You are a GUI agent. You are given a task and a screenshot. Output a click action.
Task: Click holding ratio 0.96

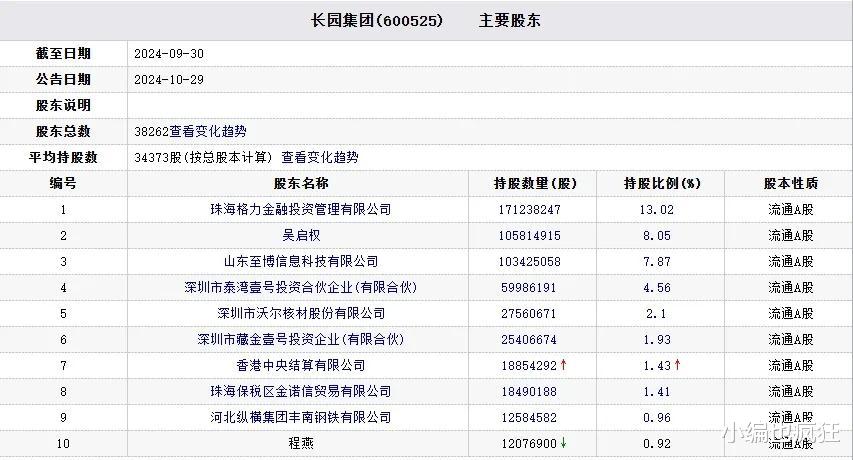point(657,418)
